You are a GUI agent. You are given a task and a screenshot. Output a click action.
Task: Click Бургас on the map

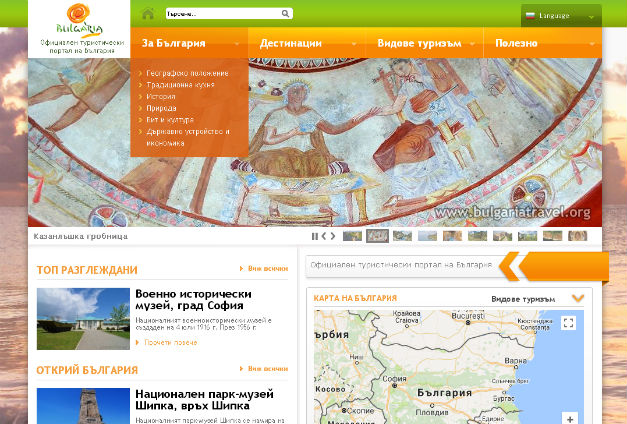pyautogui.click(x=503, y=398)
